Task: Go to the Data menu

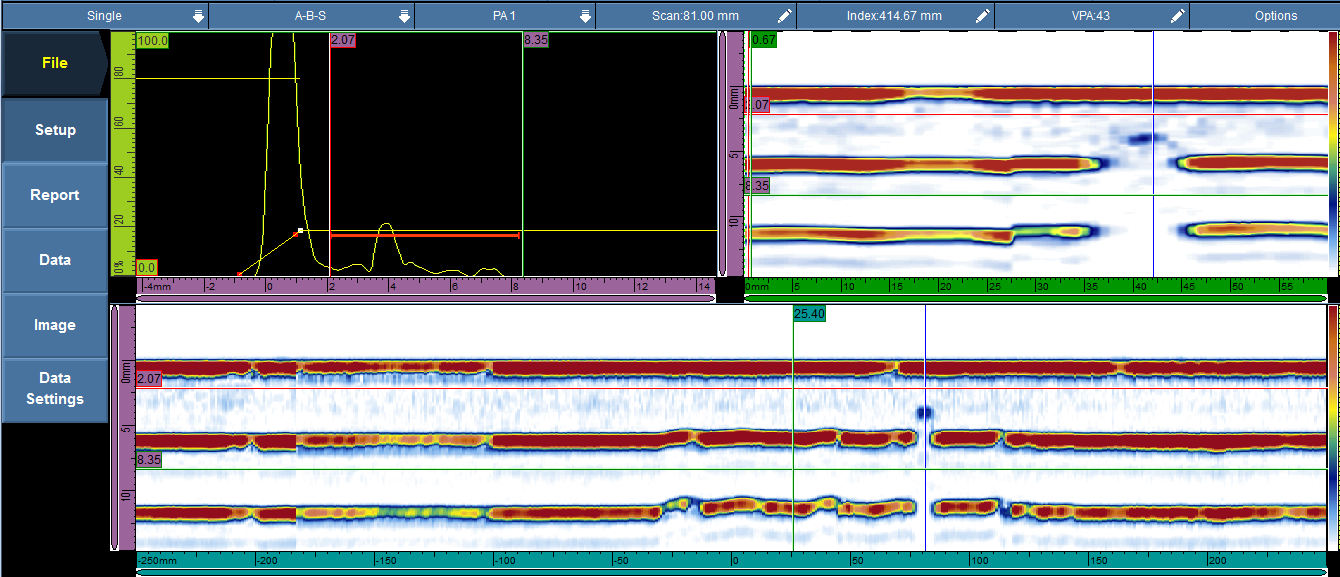Action: 55,260
